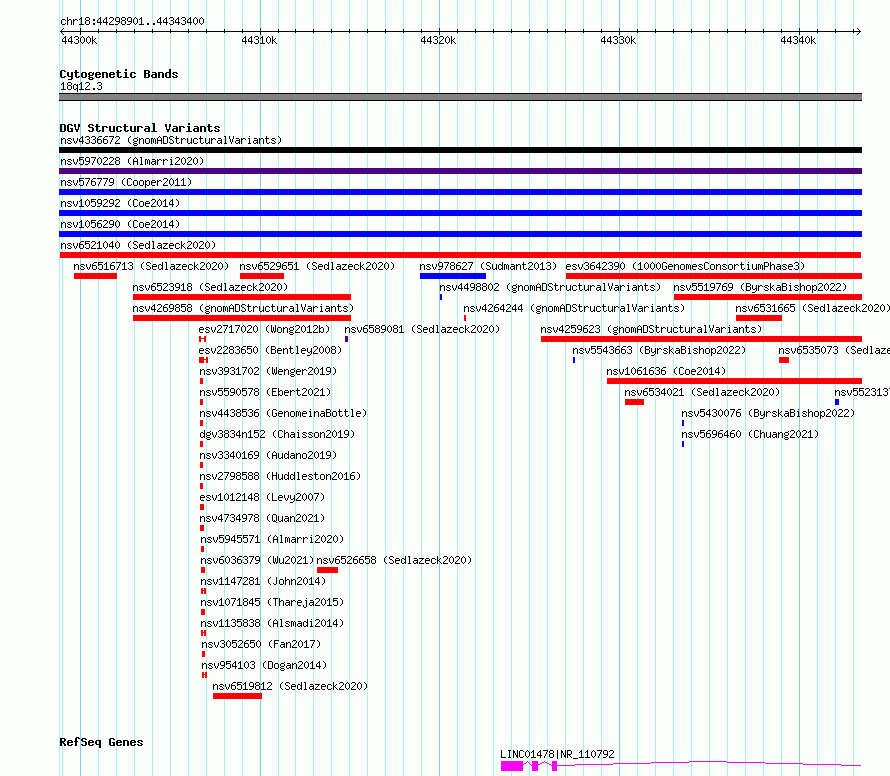Open nsv5696460 (Chuang2021) label
The image size is (890, 776).
point(750,434)
